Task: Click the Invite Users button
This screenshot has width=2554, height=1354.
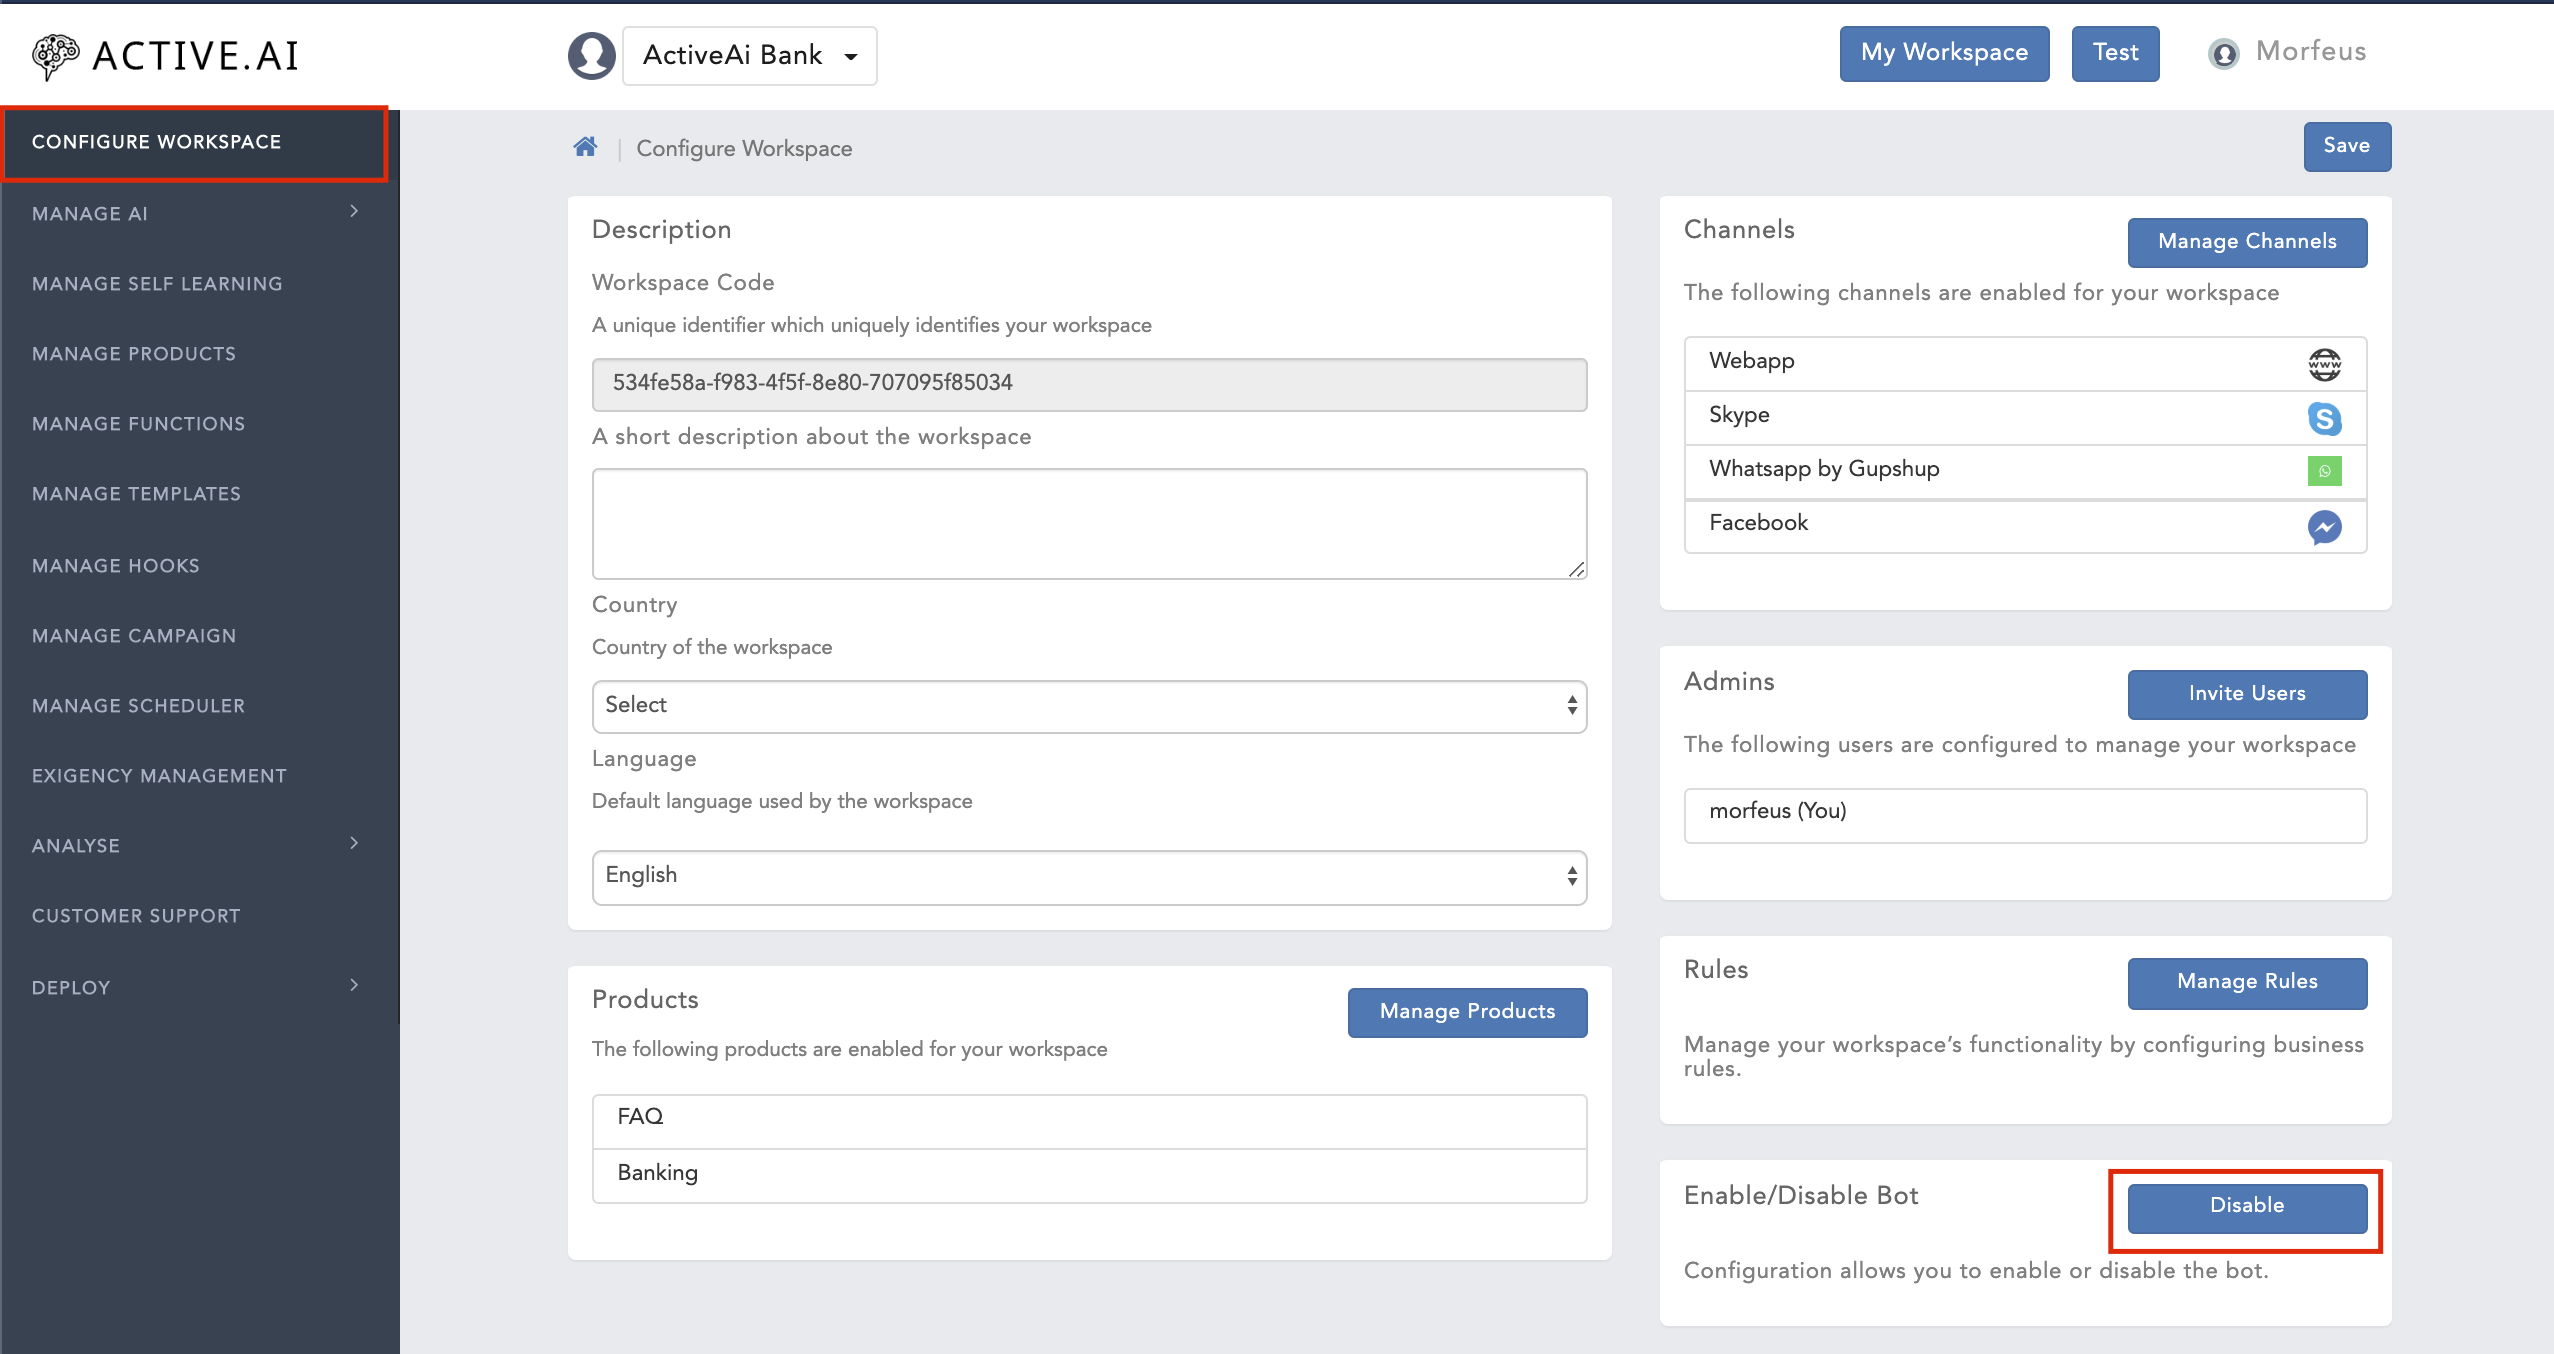Action: (x=2245, y=694)
